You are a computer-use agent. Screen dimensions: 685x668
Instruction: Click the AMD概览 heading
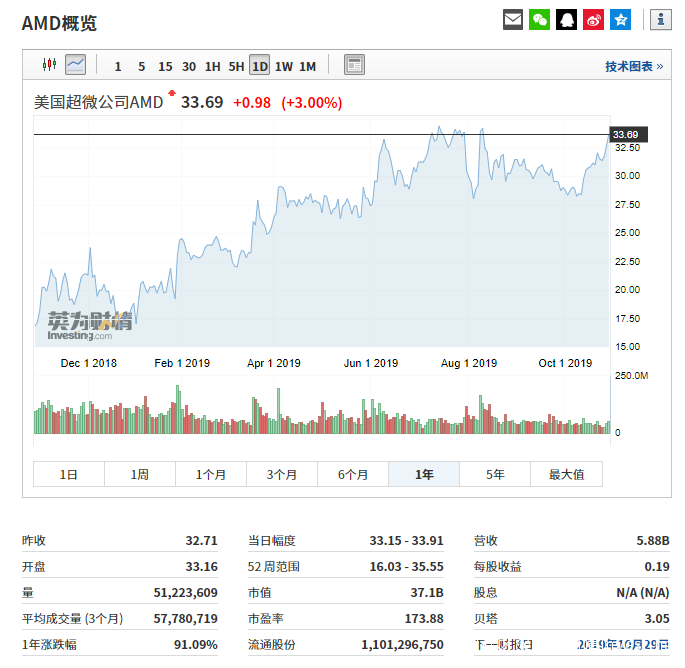click(59, 23)
